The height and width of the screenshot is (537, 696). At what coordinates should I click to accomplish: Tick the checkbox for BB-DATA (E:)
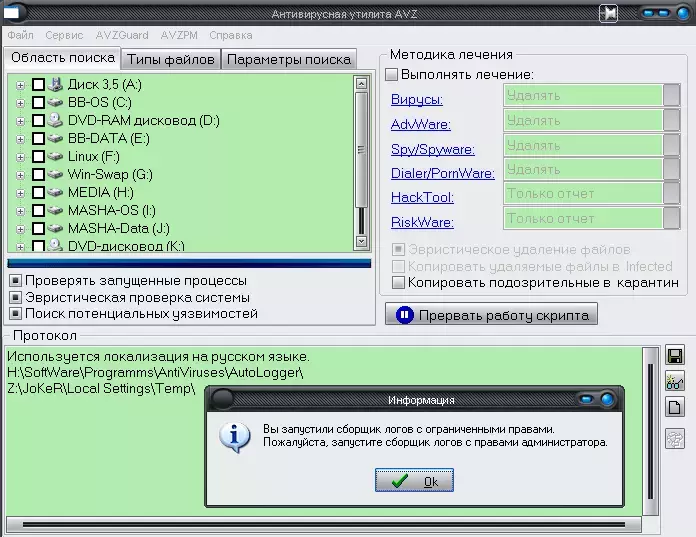pos(39,138)
